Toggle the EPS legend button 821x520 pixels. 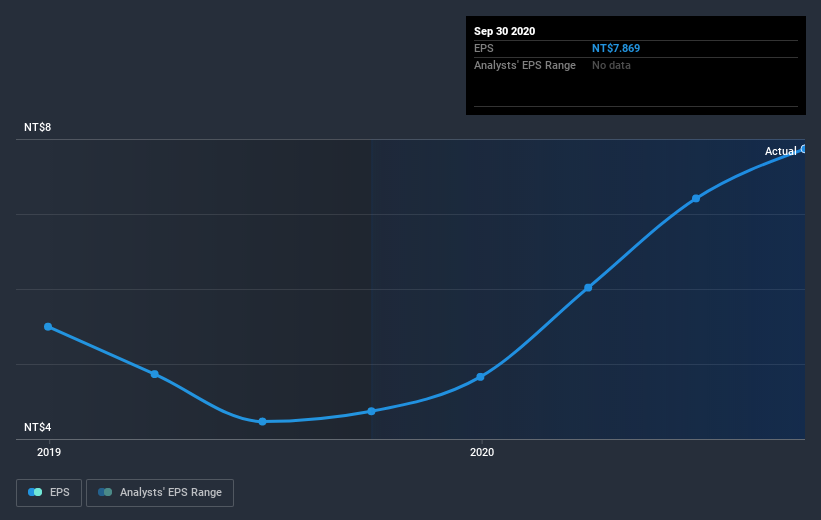[x=49, y=492]
